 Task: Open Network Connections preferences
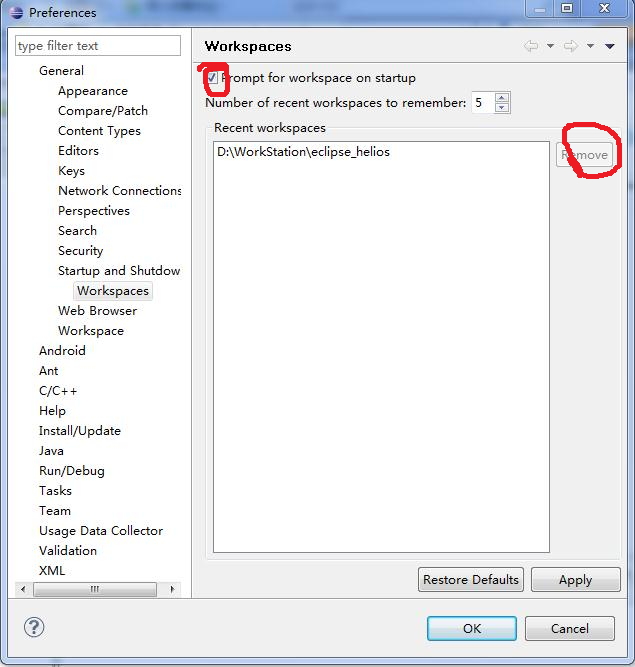click(x=120, y=191)
